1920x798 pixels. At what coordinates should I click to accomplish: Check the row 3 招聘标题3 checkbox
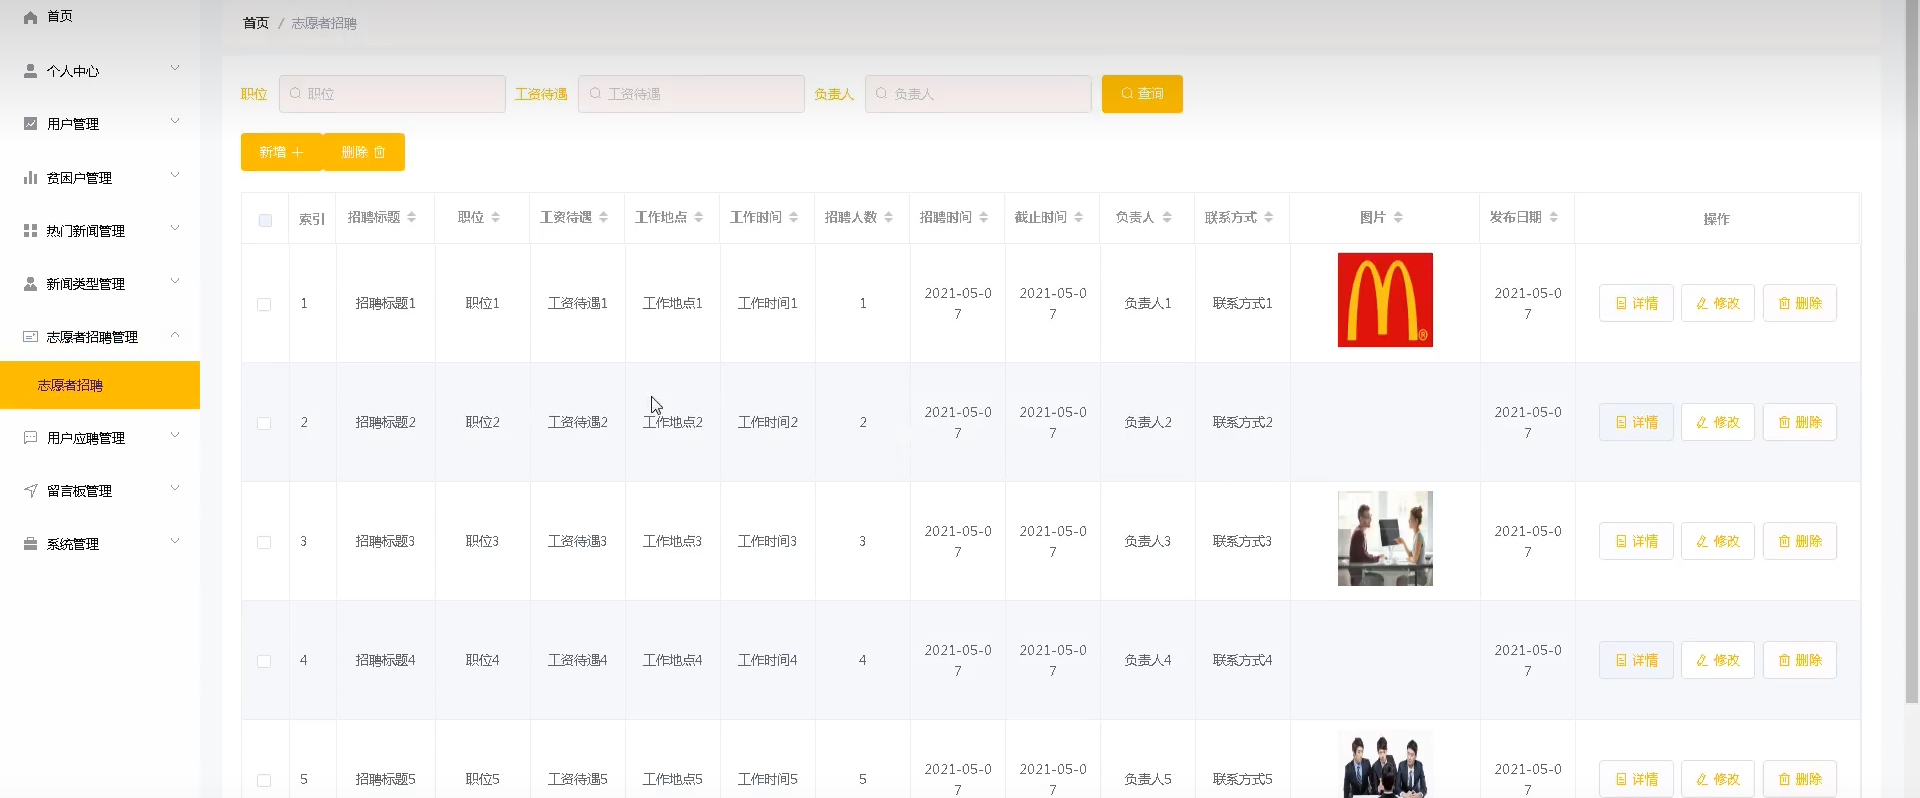click(264, 542)
